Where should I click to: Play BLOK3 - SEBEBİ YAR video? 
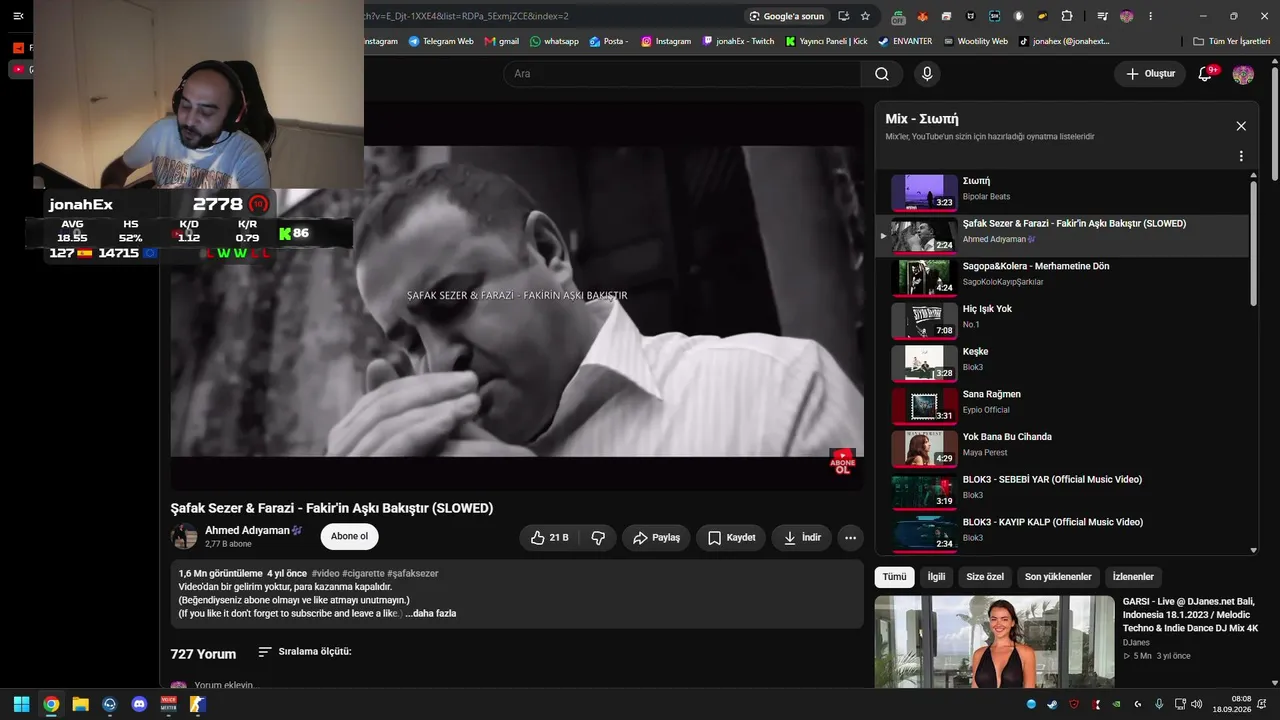pyautogui.click(x=1062, y=492)
